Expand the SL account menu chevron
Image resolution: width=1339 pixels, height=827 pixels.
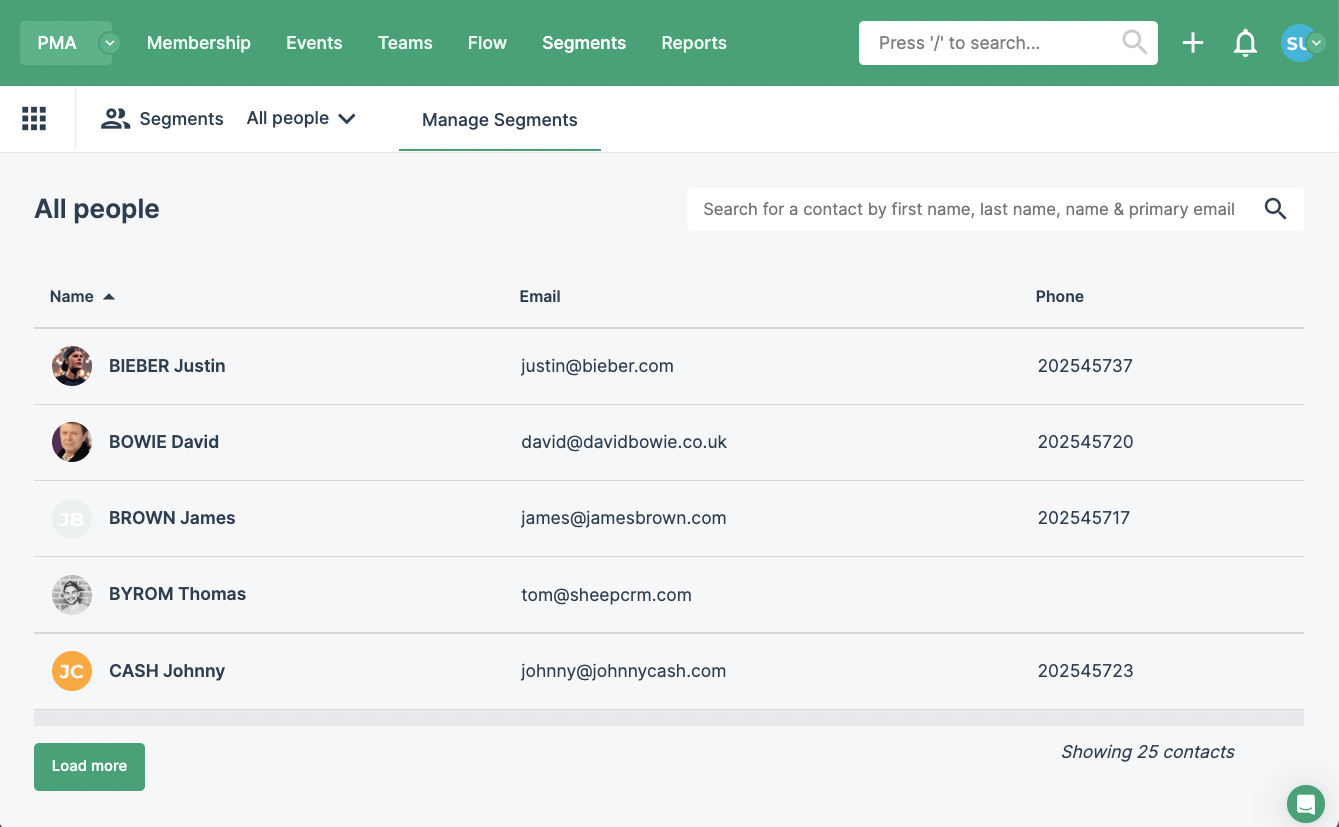[x=1317, y=43]
